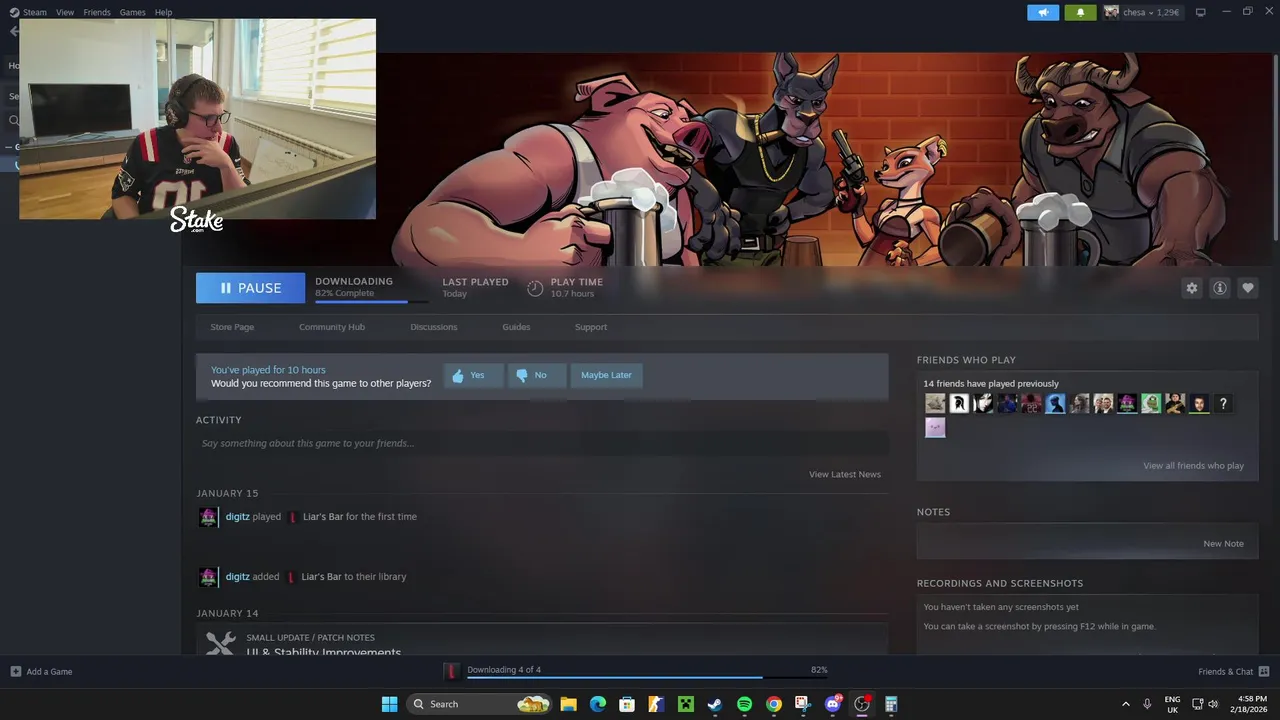Click the unknown friend question-mark avatar
Screen dimensions: 1280x720
1223,404
